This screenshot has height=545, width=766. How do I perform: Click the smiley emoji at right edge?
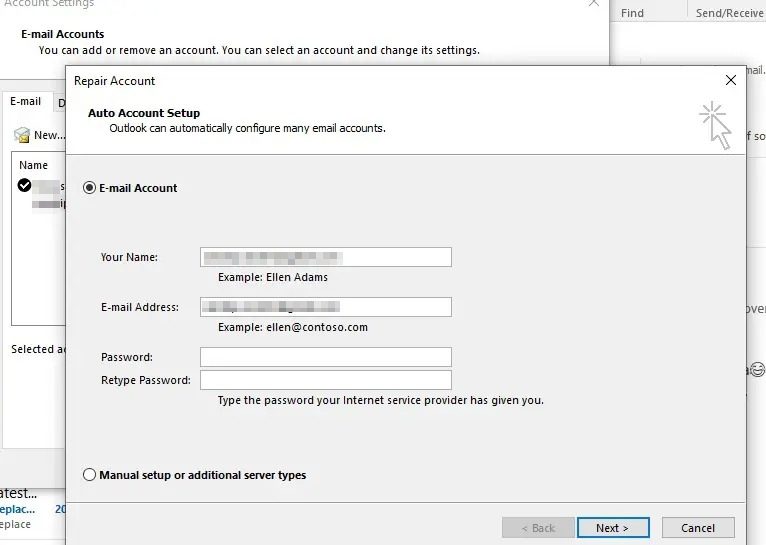[x=757, y=369]
